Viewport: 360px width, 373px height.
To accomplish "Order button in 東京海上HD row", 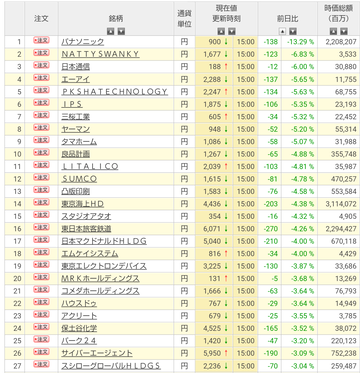I will point(41,202).
